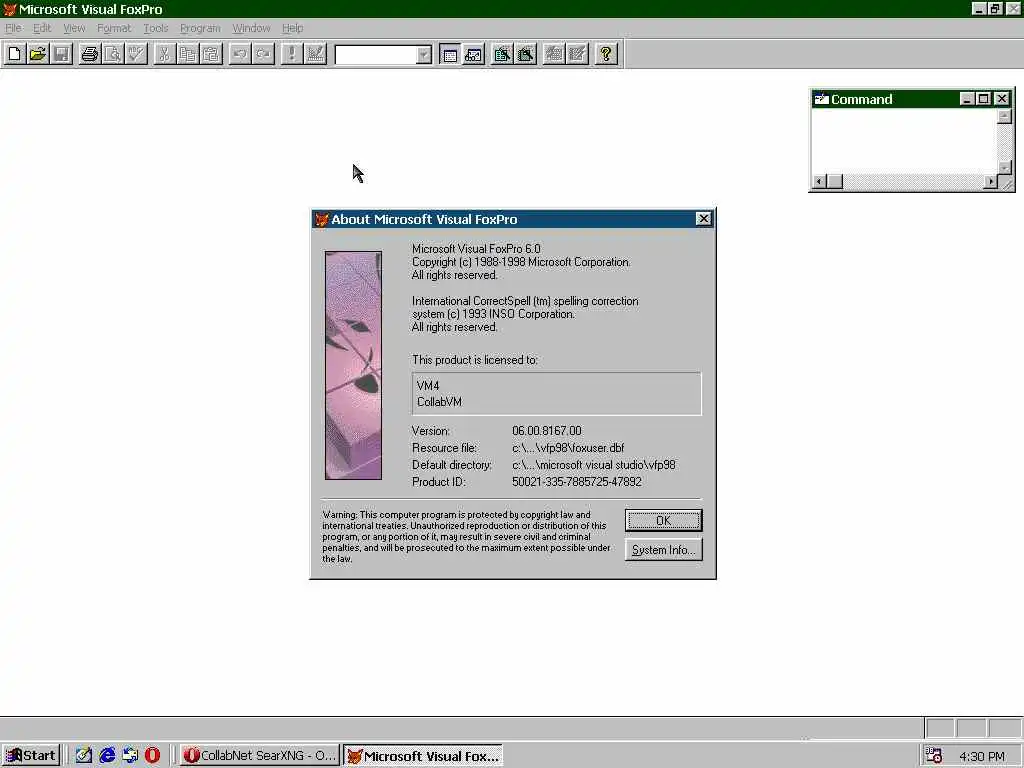This screenshot has height=768, width=1024.
Task: Click Command window scroll up arrow
Action: click(1004, 116)
